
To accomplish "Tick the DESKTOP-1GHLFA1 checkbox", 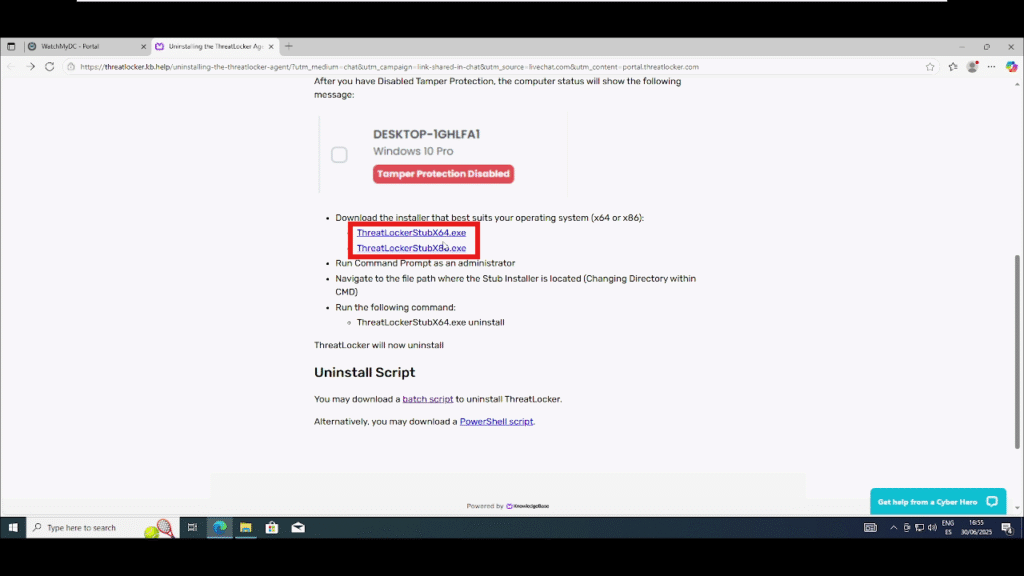I will [x=339, y=155].
